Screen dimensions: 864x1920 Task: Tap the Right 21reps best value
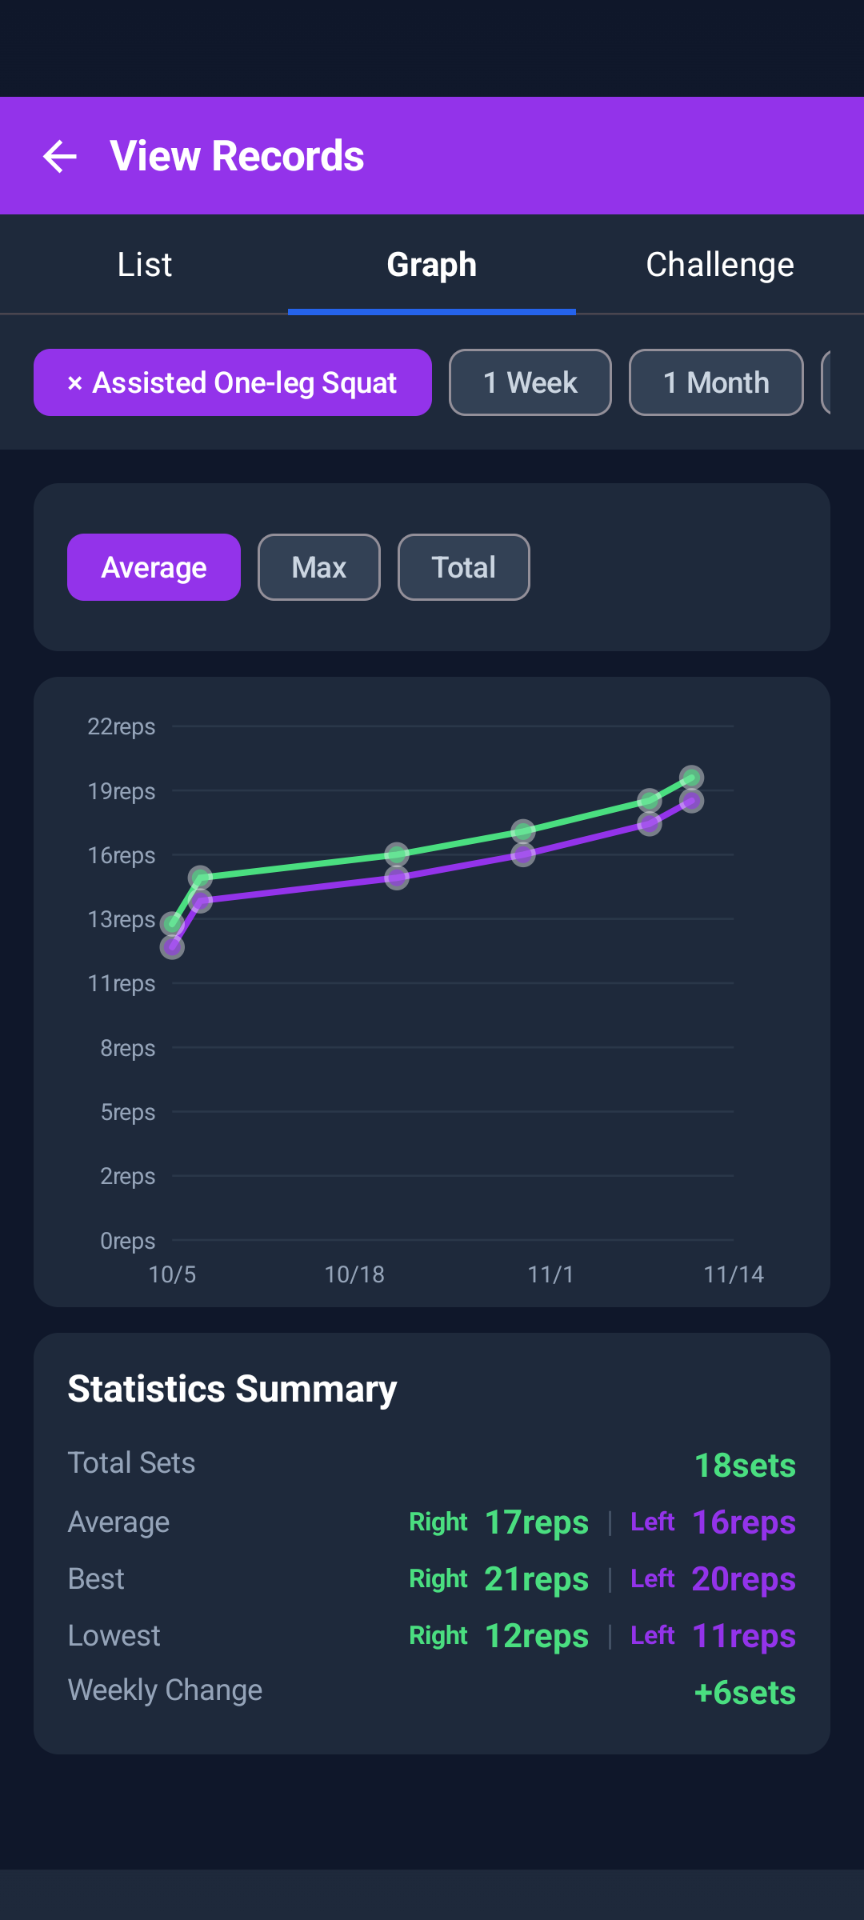coord(536,1580)
